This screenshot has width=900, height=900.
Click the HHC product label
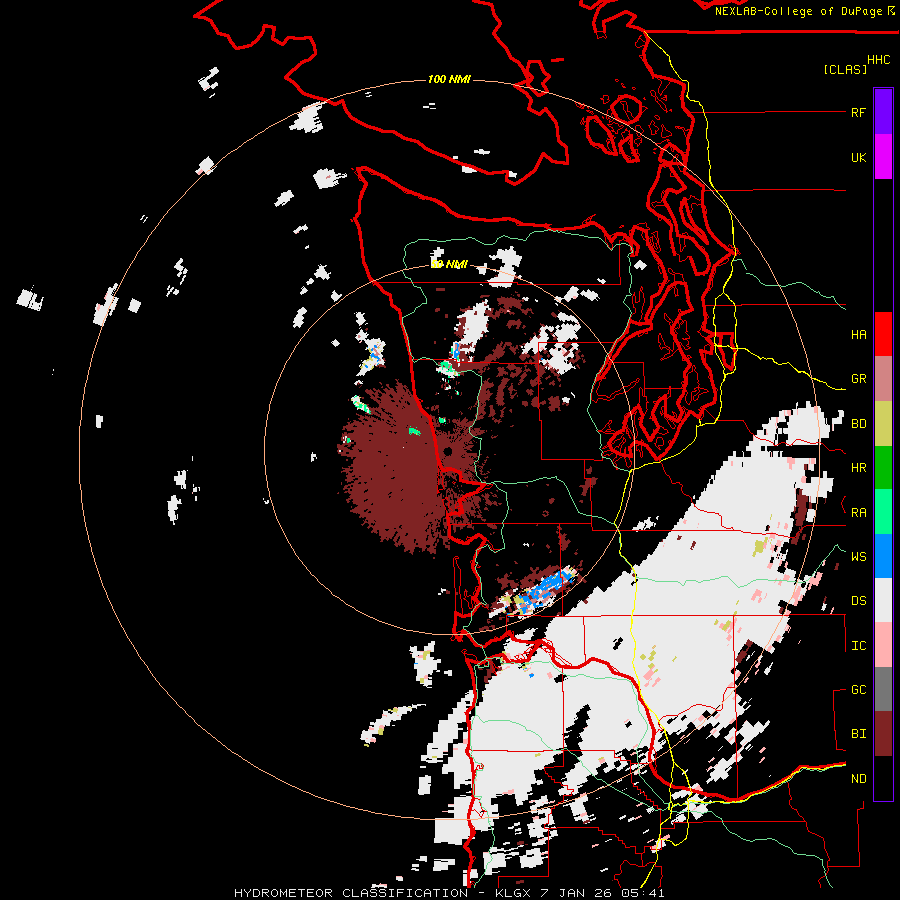coord(878,60)
